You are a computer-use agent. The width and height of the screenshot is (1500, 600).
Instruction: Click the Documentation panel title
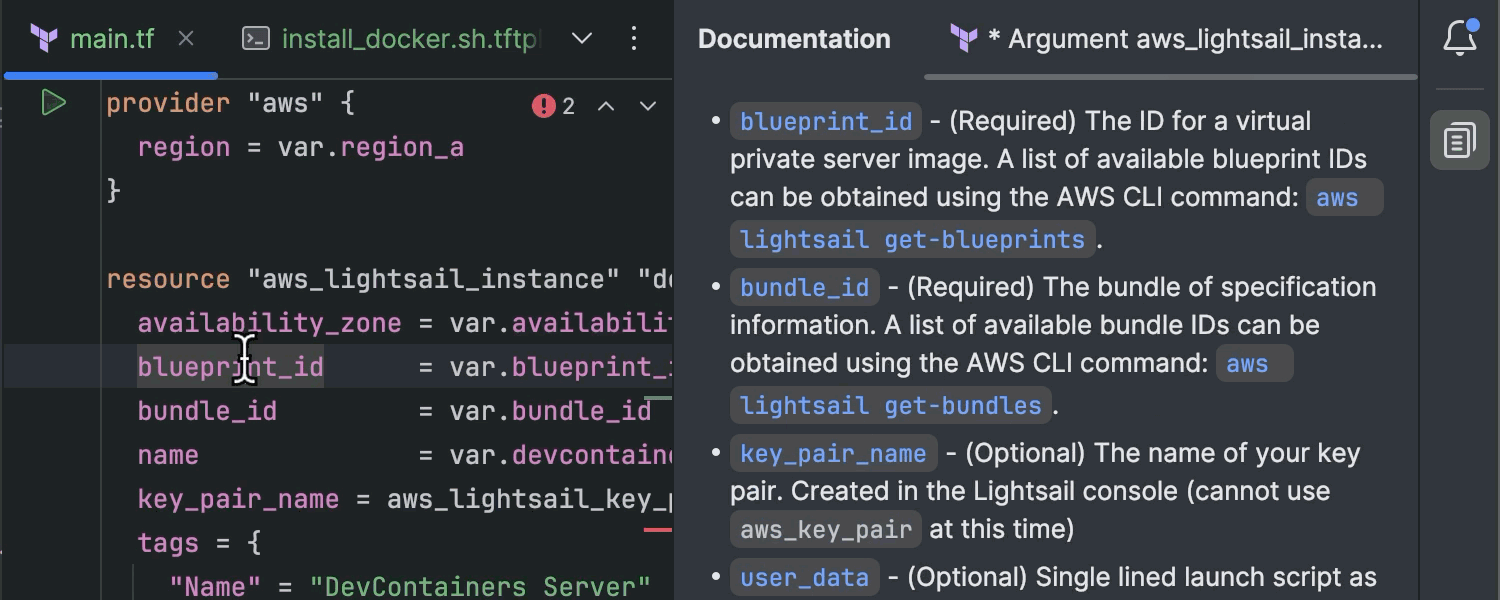pyautogui.click(x=794, y=39)
